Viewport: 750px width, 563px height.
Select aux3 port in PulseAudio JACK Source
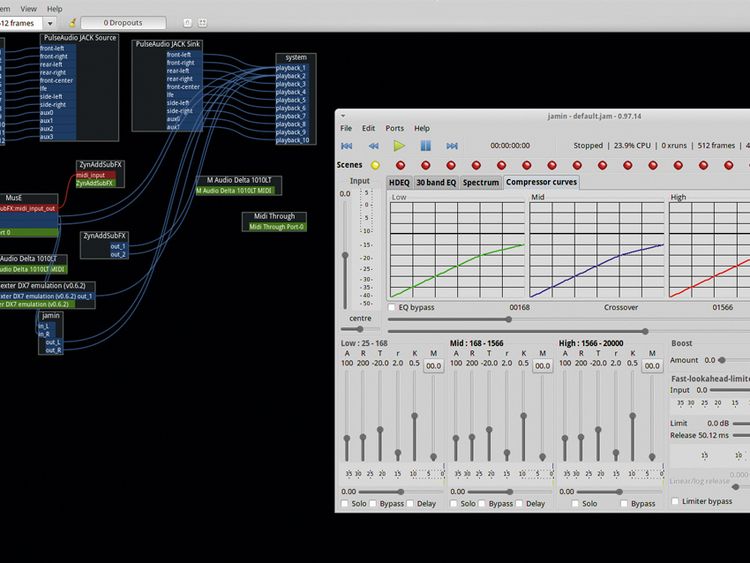pos(58,137)
